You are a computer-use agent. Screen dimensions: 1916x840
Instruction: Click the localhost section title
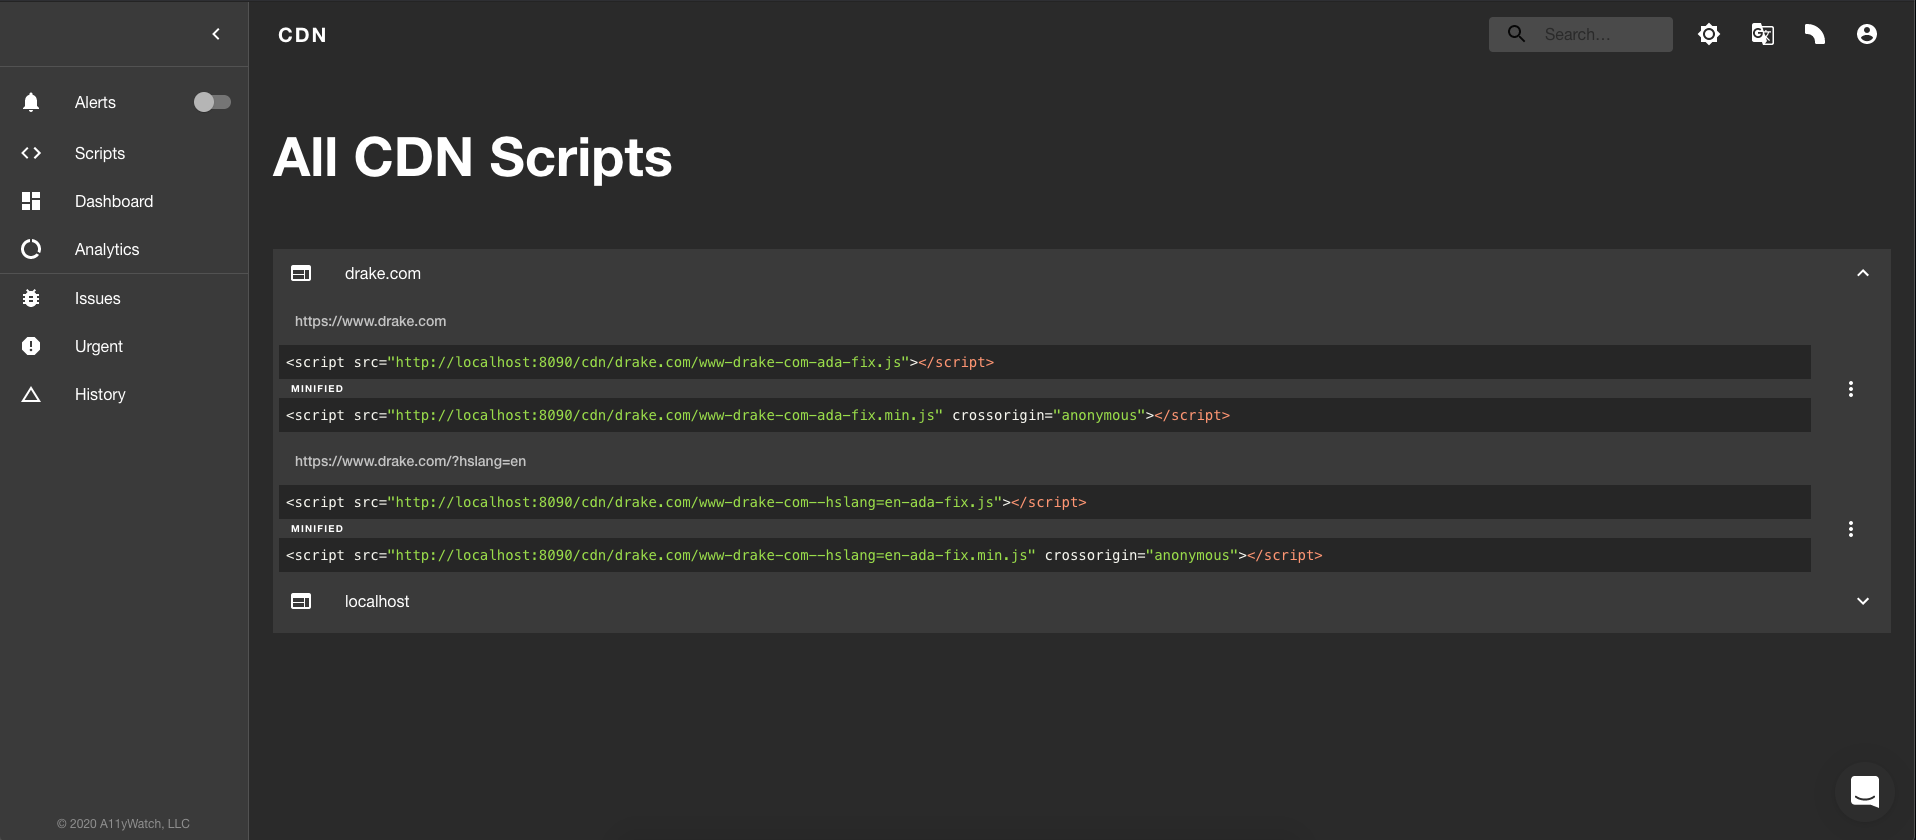(377, 601)
